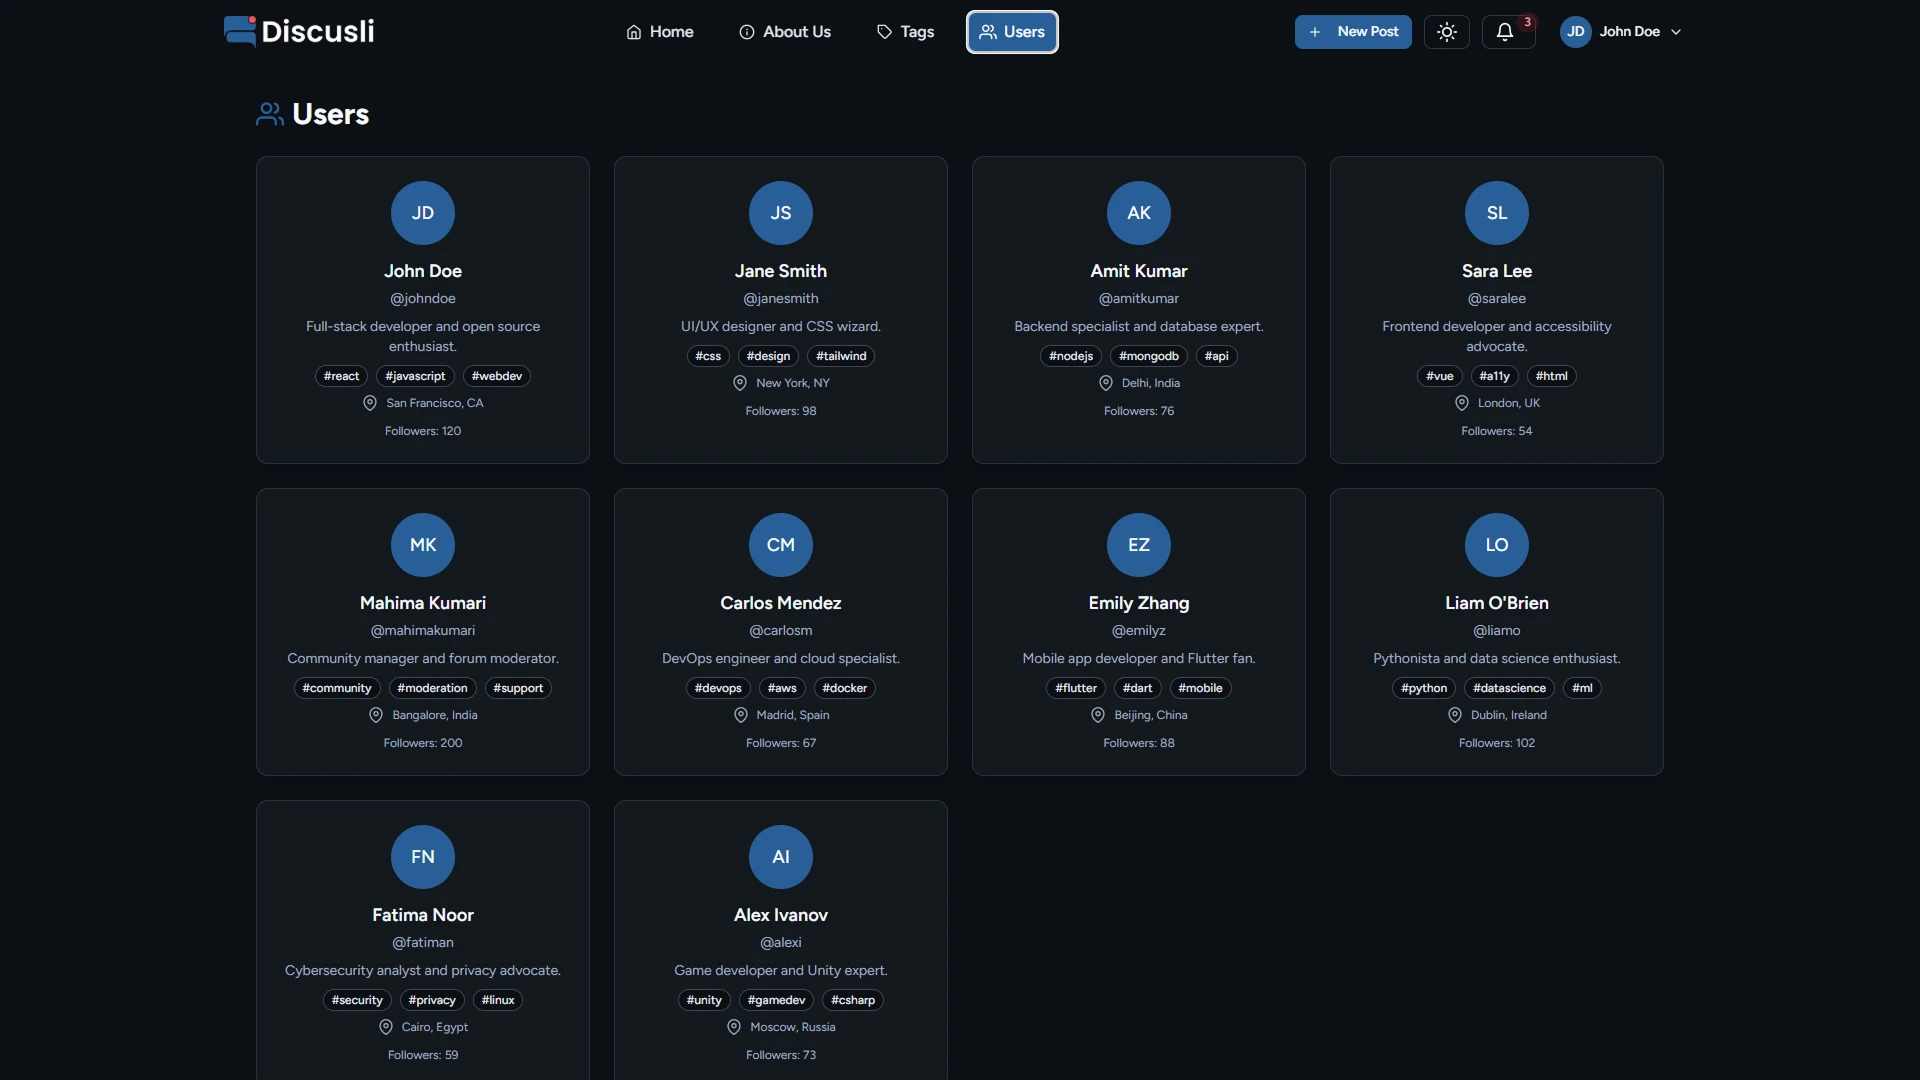
Task: Click the location pin for Cairo, Egypt
Action: coord(386,1027)
